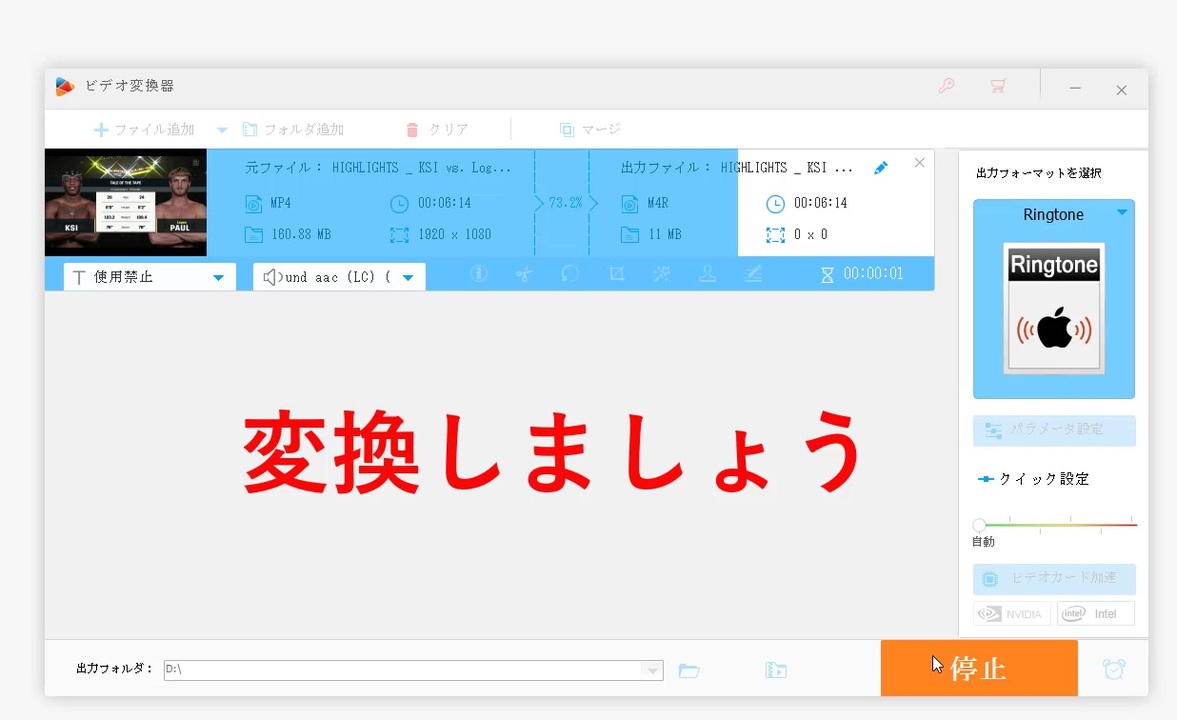This screenshot has width=1177, height=720.
Task: Open the output folder video icon
Action: 776,670
